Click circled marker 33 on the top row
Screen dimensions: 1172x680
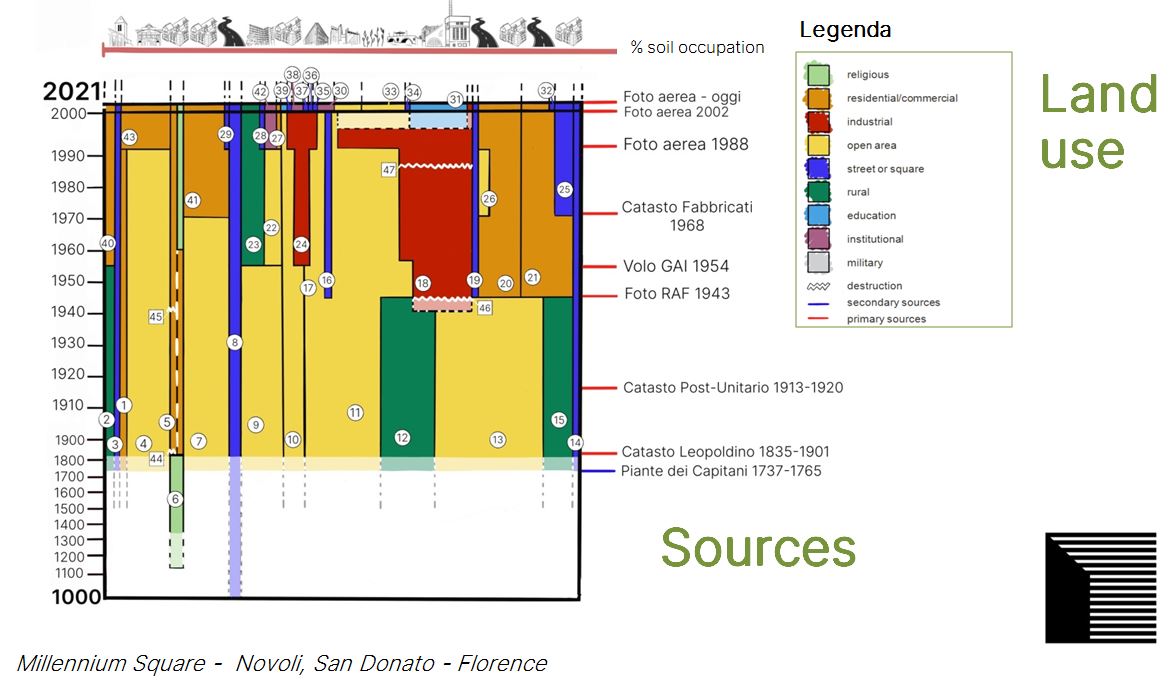pyautogui.click(x=390, y=91)
